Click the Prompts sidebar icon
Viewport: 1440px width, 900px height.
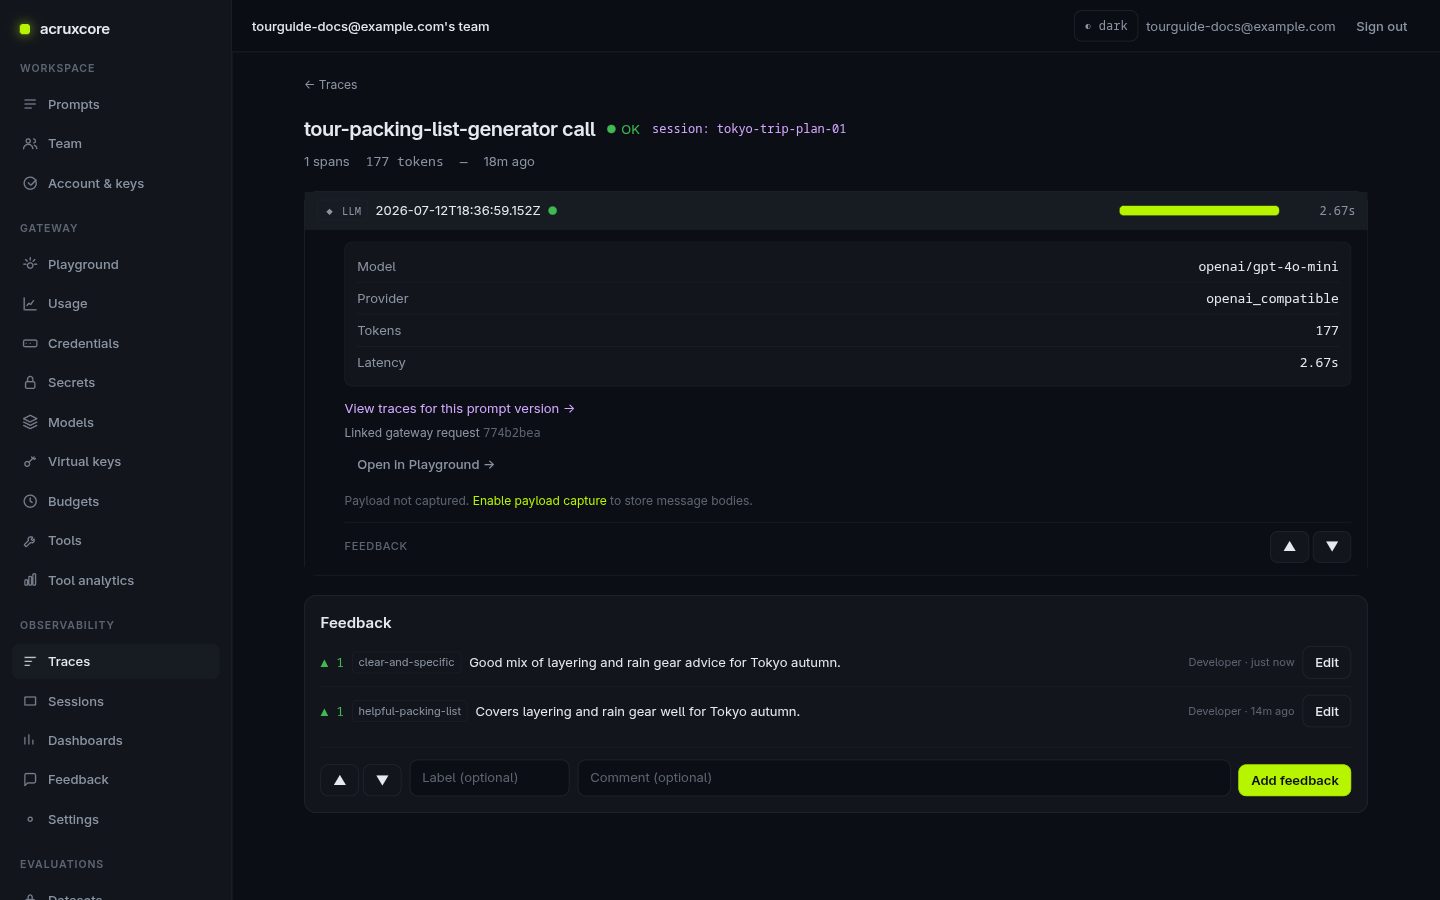pyautogui.click(x=30, y=104)
